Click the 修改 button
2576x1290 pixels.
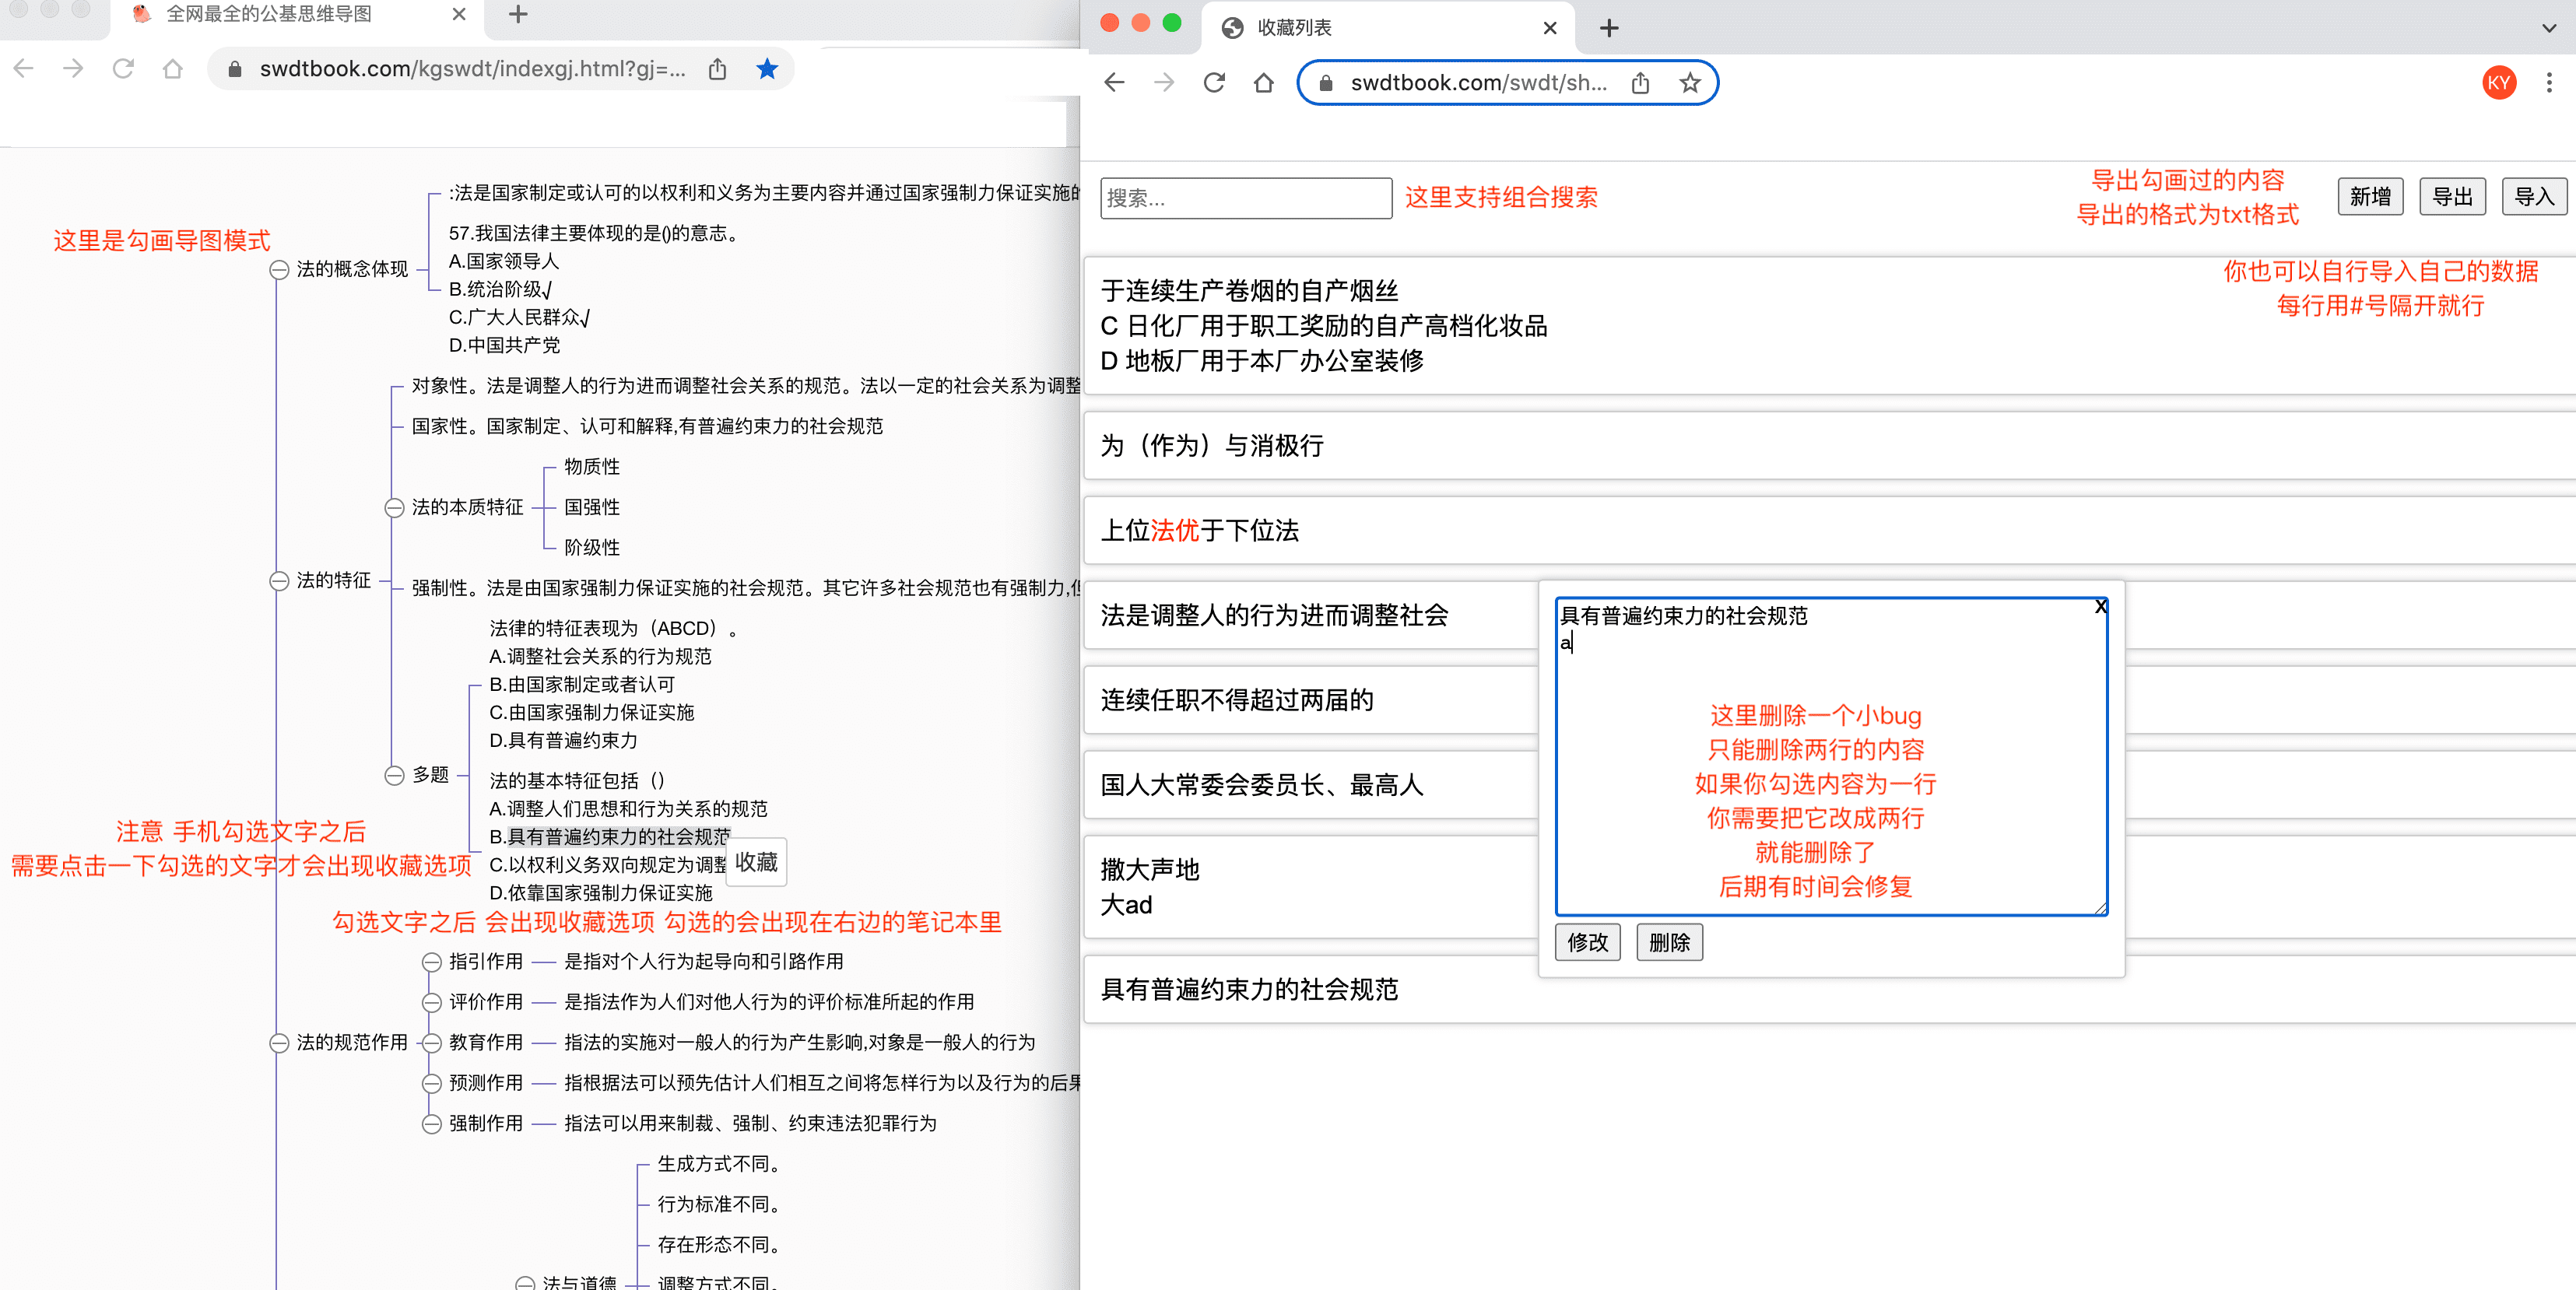(x=1587, y=942)
